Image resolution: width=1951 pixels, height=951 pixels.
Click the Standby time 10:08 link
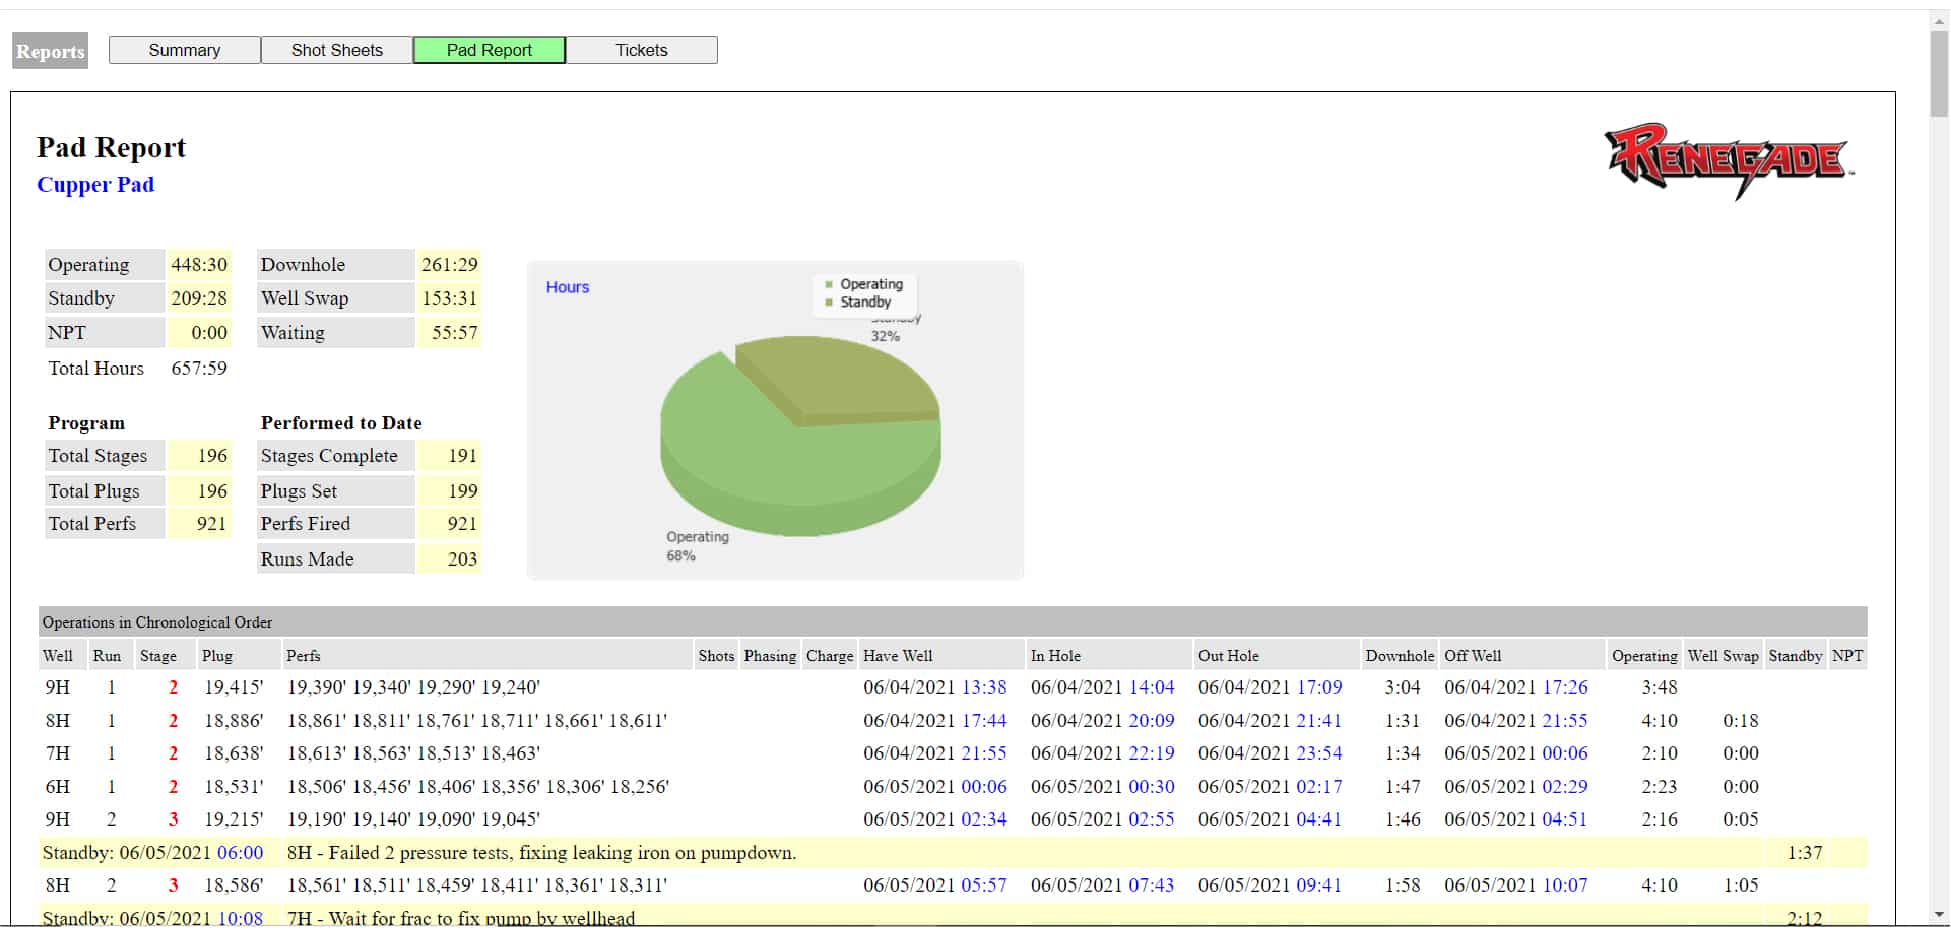[x=240, y=918]
